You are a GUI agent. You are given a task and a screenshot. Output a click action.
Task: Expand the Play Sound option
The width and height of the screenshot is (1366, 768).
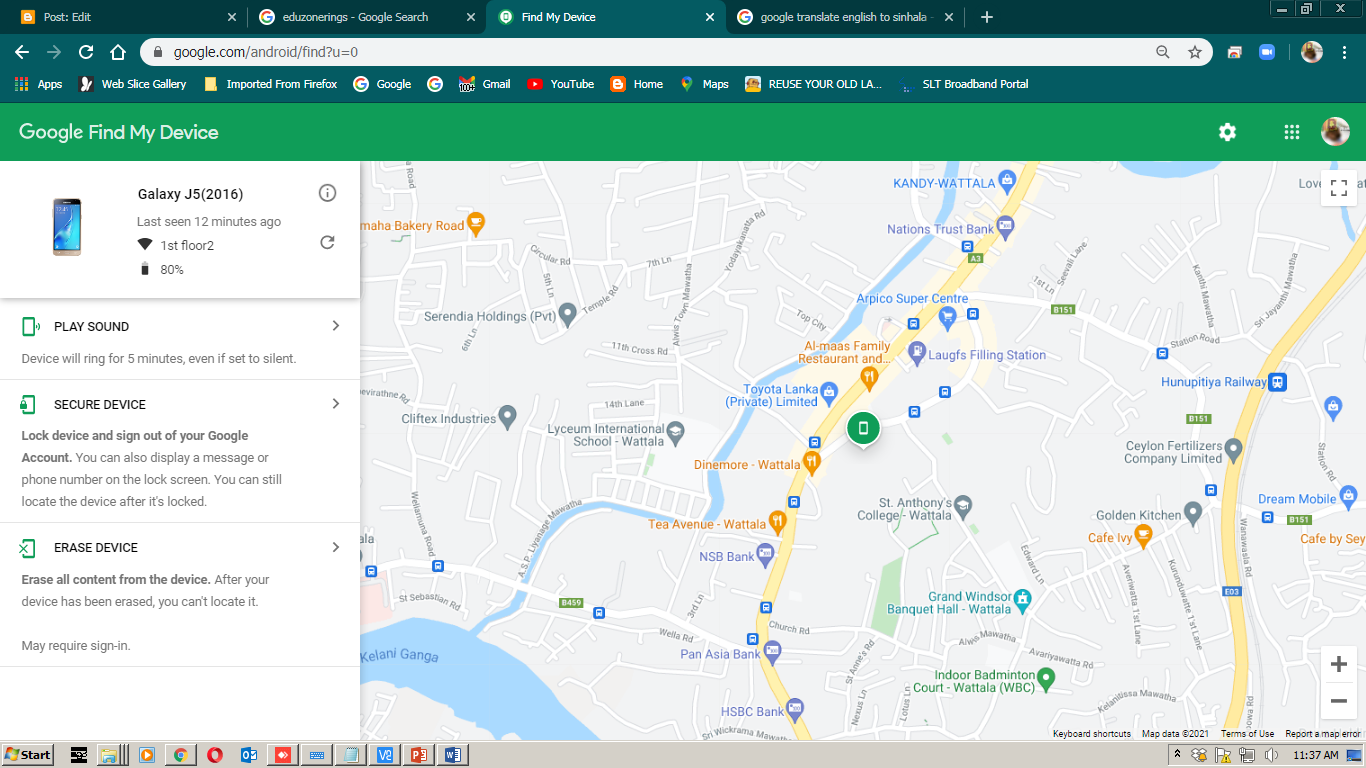(335, 325)
